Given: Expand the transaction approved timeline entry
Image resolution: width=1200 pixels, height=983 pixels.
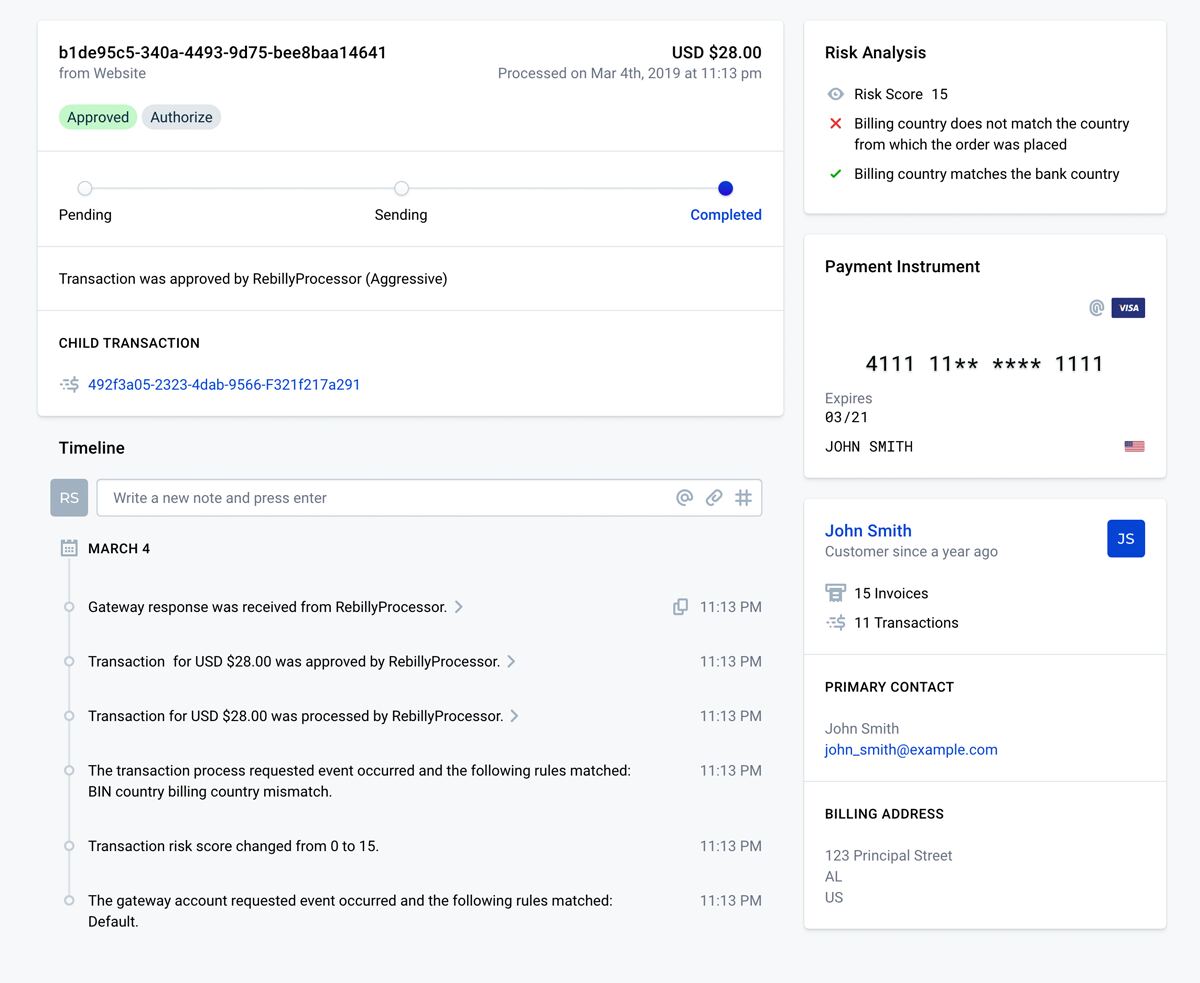Looking at the screenshot, I should (x=511, y=661).
